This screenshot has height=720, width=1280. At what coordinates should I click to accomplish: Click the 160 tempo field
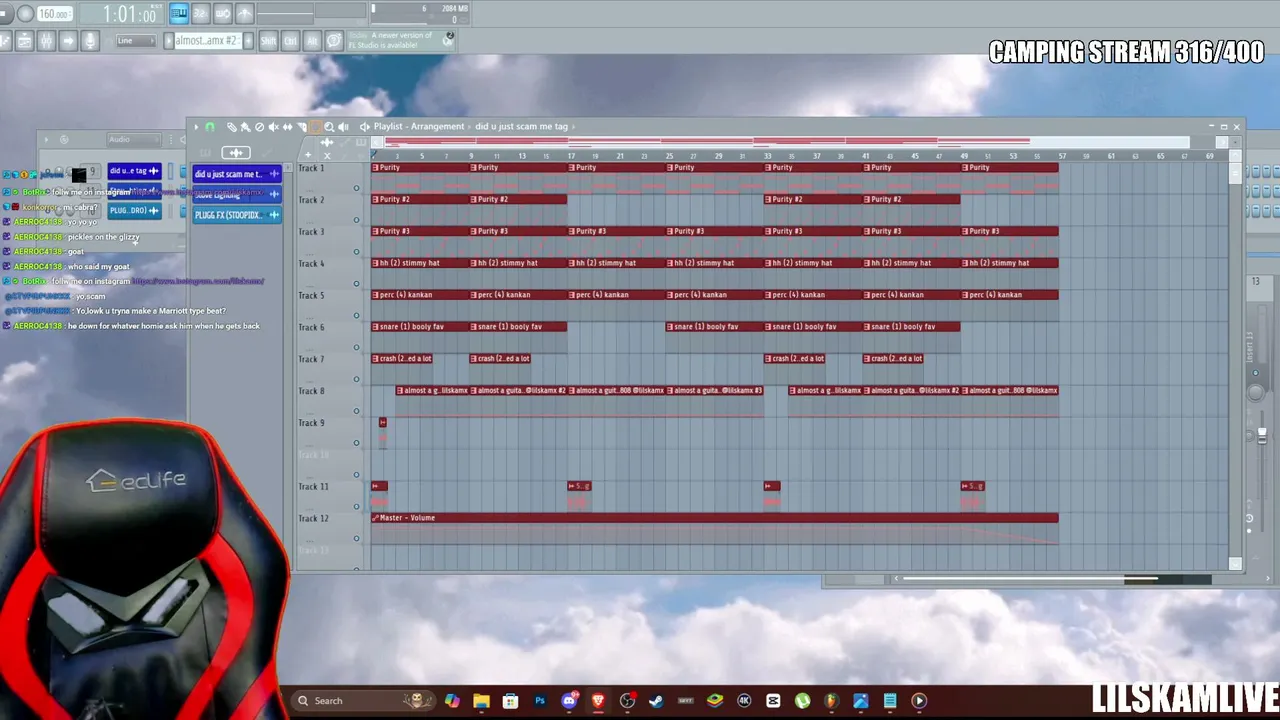[x=55, y=14]
